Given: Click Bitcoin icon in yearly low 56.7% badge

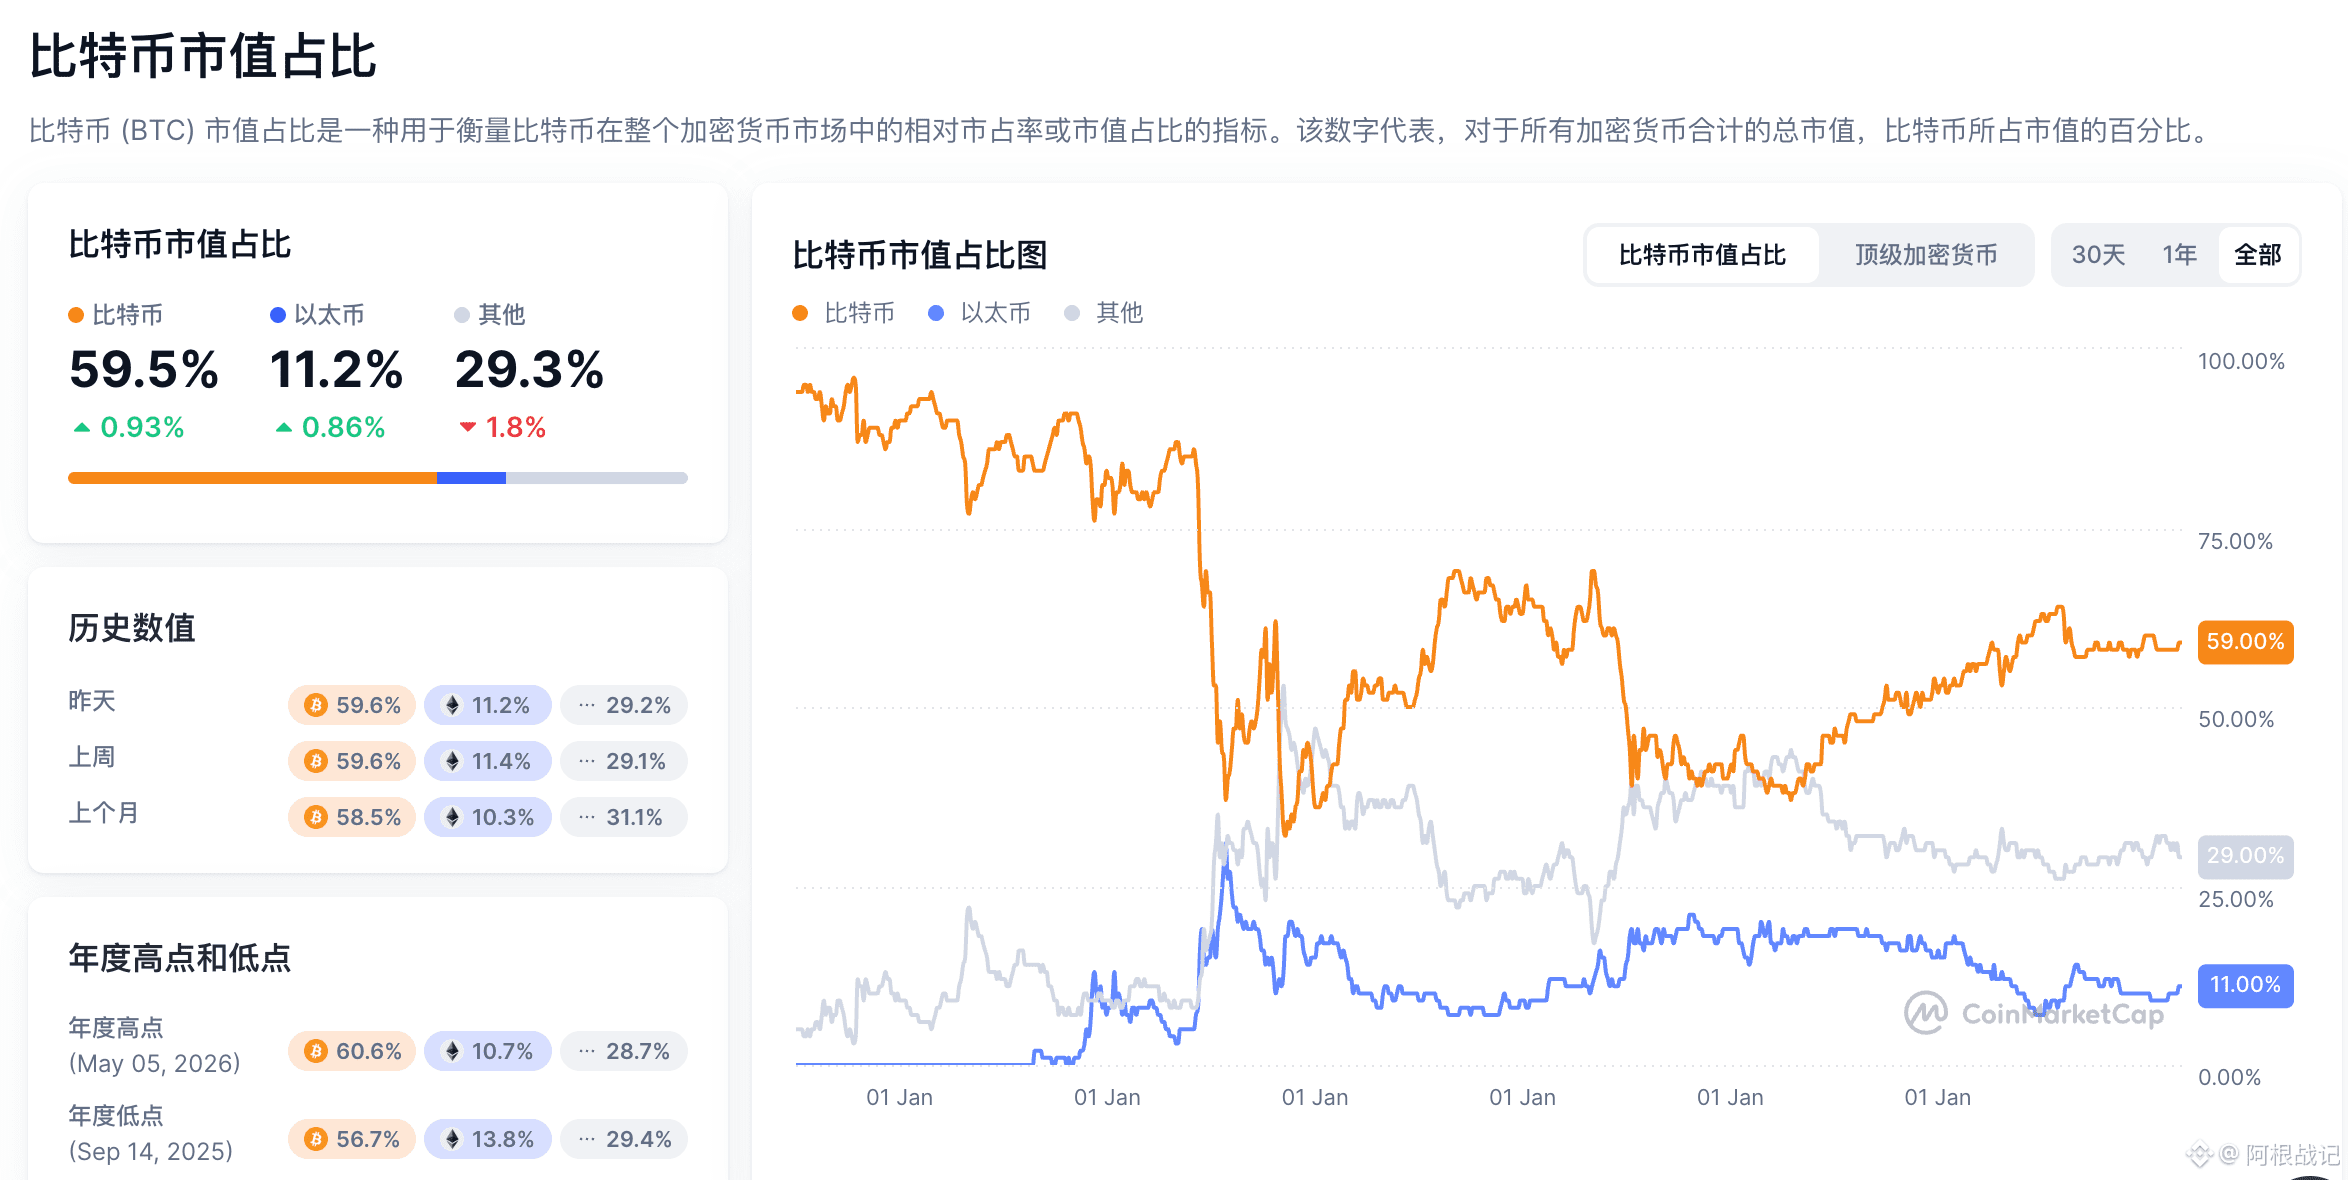Looking at the screenshot, I should (316, 1139).
